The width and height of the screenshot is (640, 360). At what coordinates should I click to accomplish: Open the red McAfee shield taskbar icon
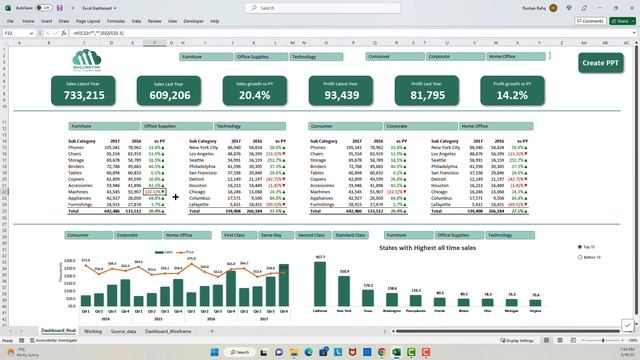click(x=352, y=352)
